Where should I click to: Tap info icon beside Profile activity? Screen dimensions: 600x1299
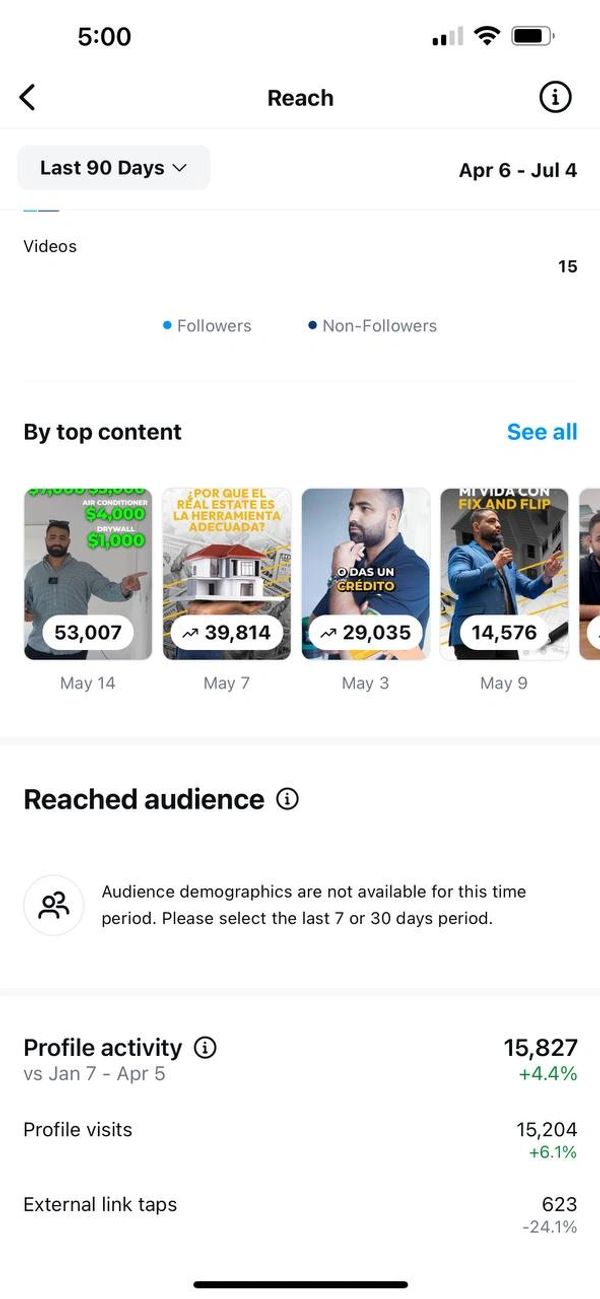(205, 1048)
